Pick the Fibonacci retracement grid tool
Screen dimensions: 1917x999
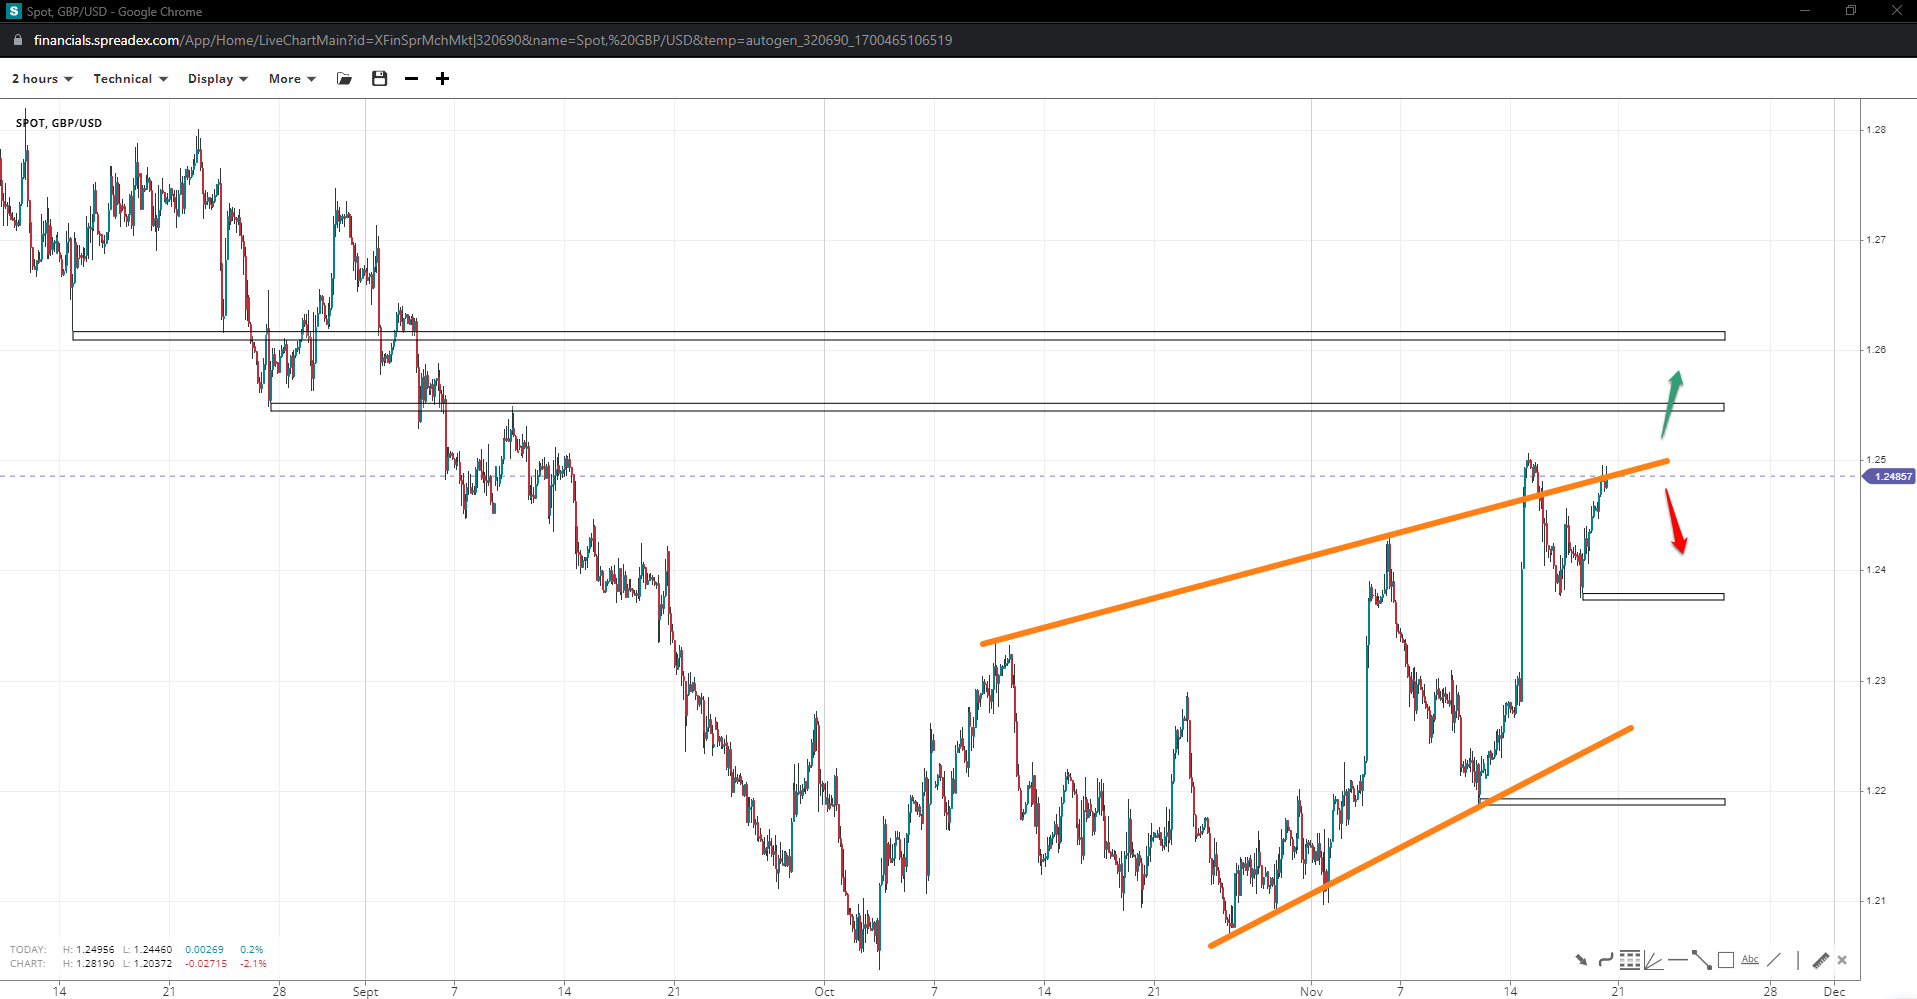pyautogui.click(x=1629, y=960)
